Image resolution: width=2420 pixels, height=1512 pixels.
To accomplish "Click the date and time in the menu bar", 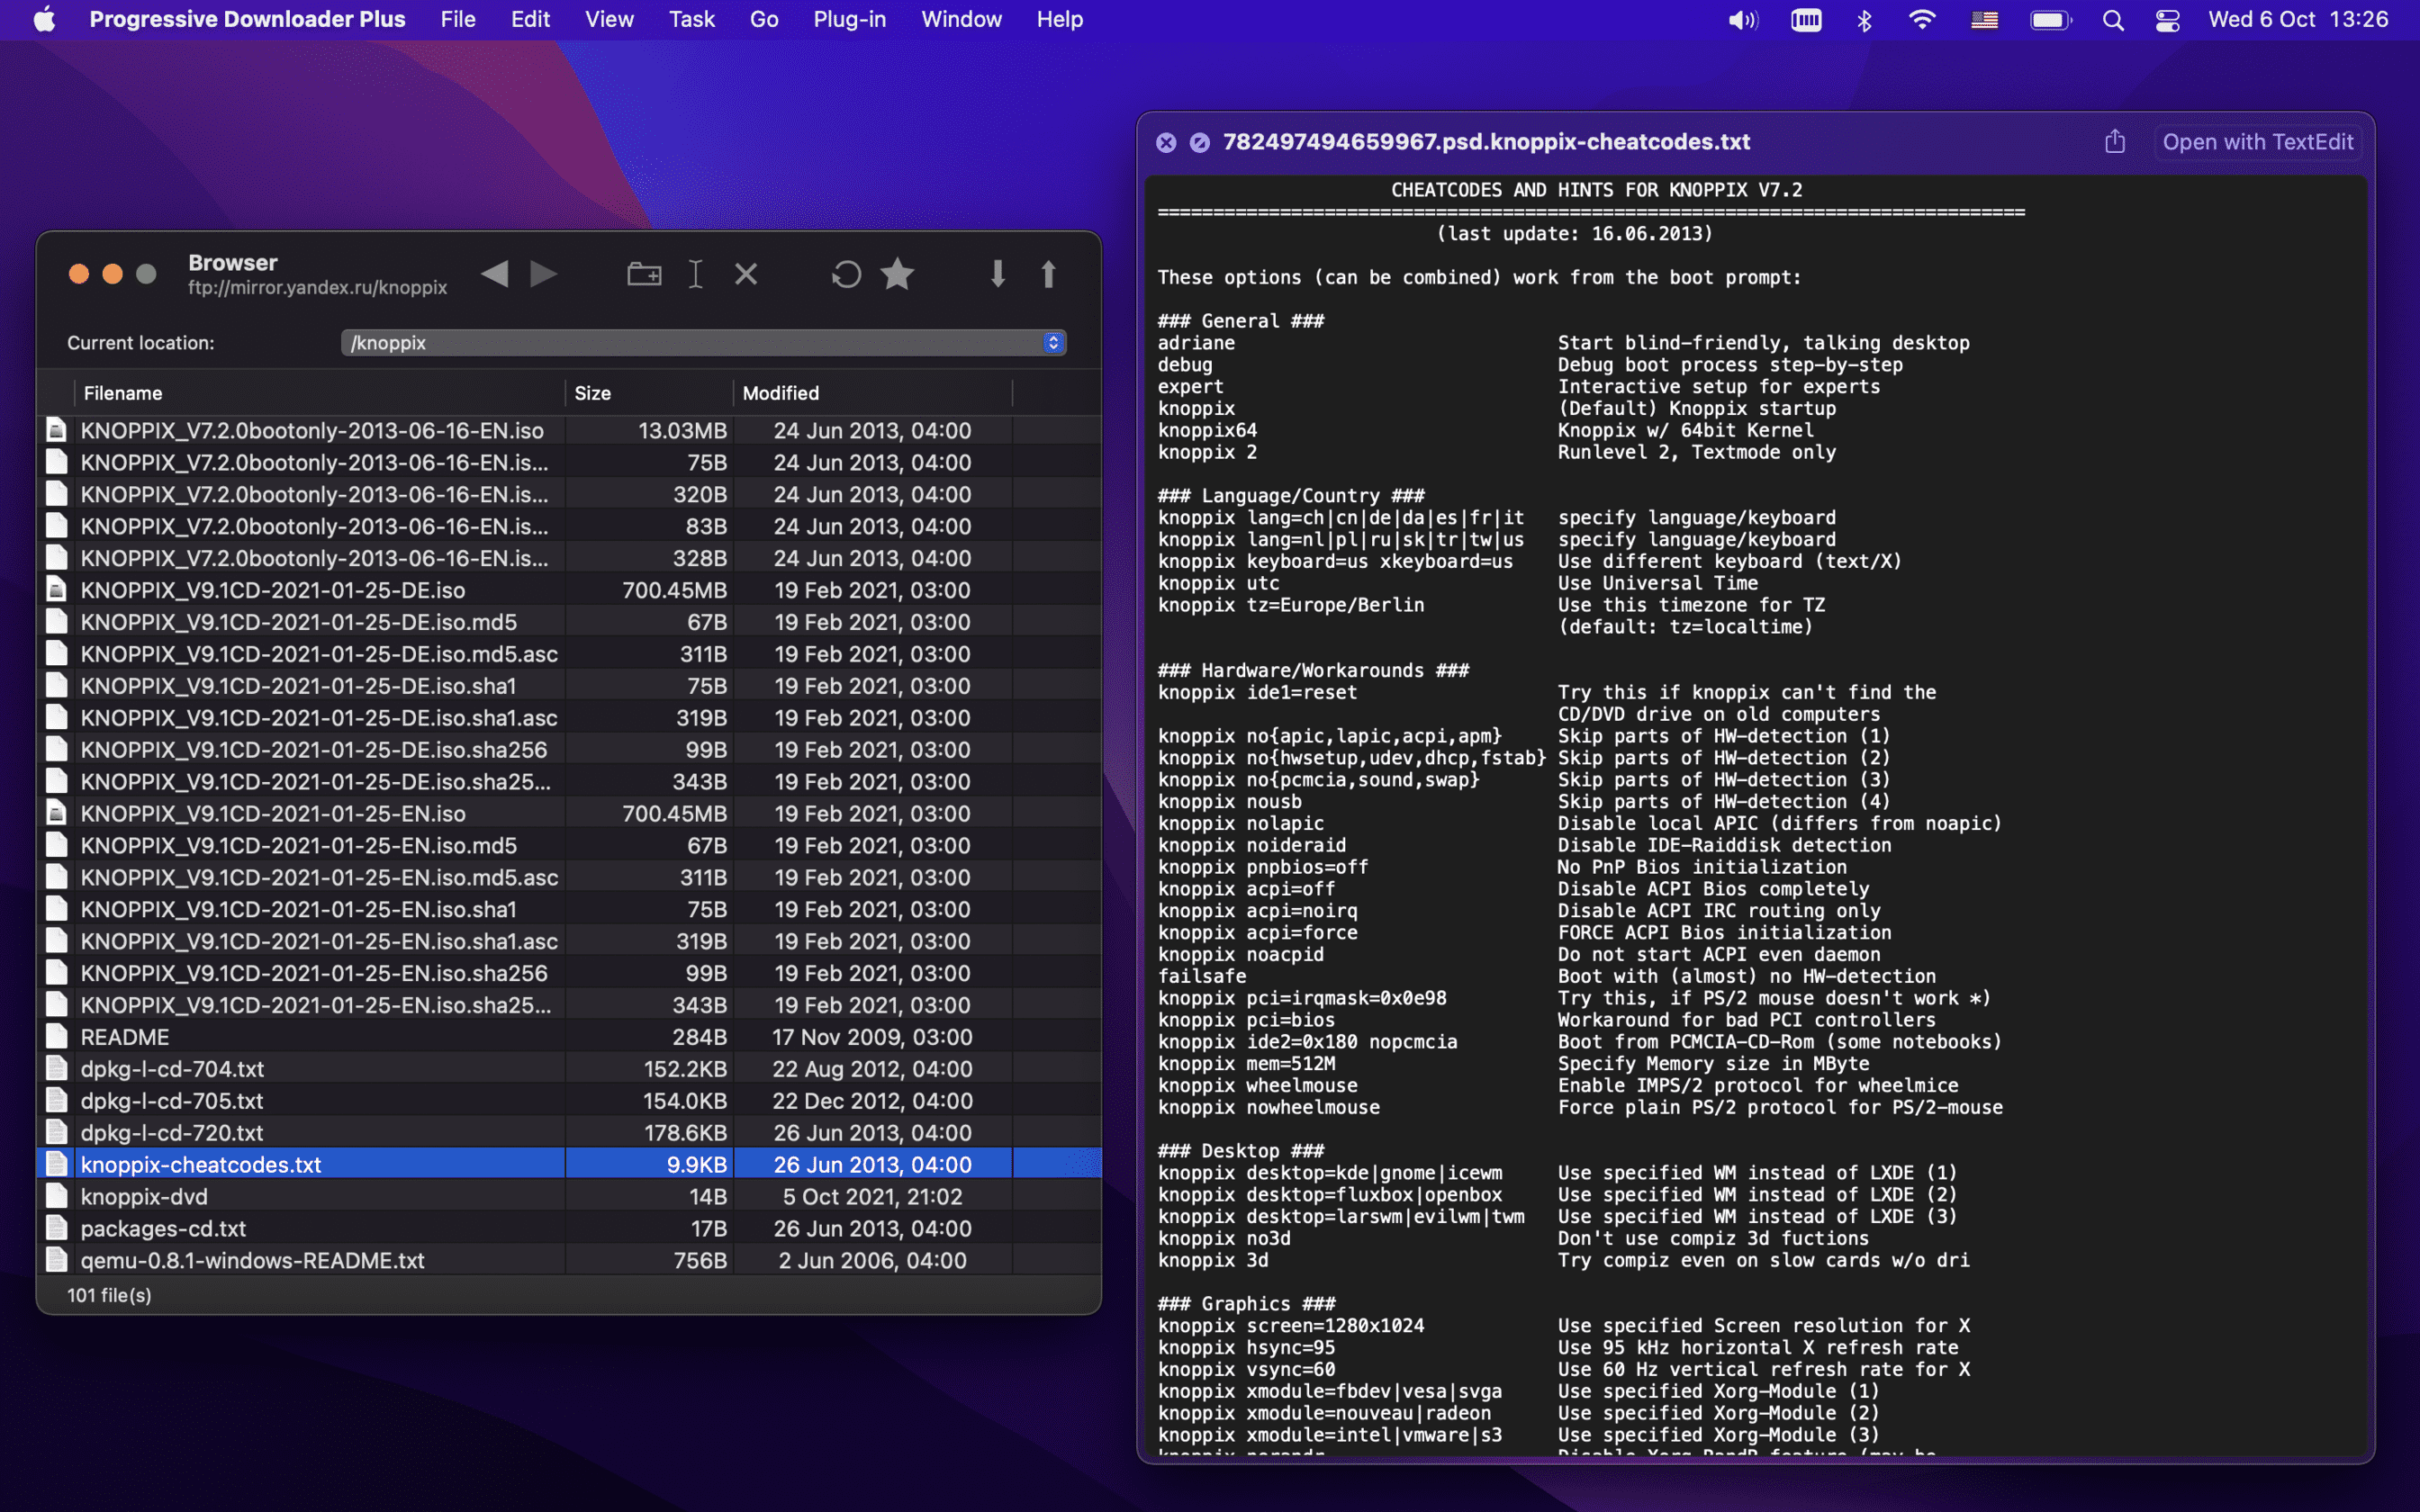I will pos(2298,19).
